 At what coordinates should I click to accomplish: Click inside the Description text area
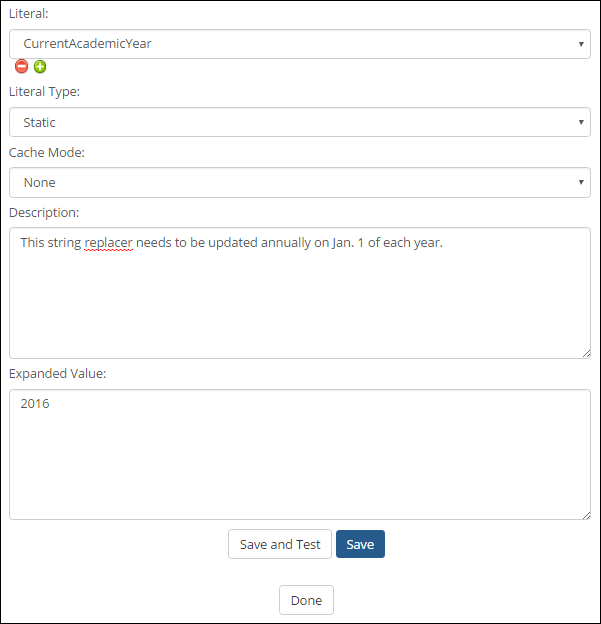pos(300,293)
